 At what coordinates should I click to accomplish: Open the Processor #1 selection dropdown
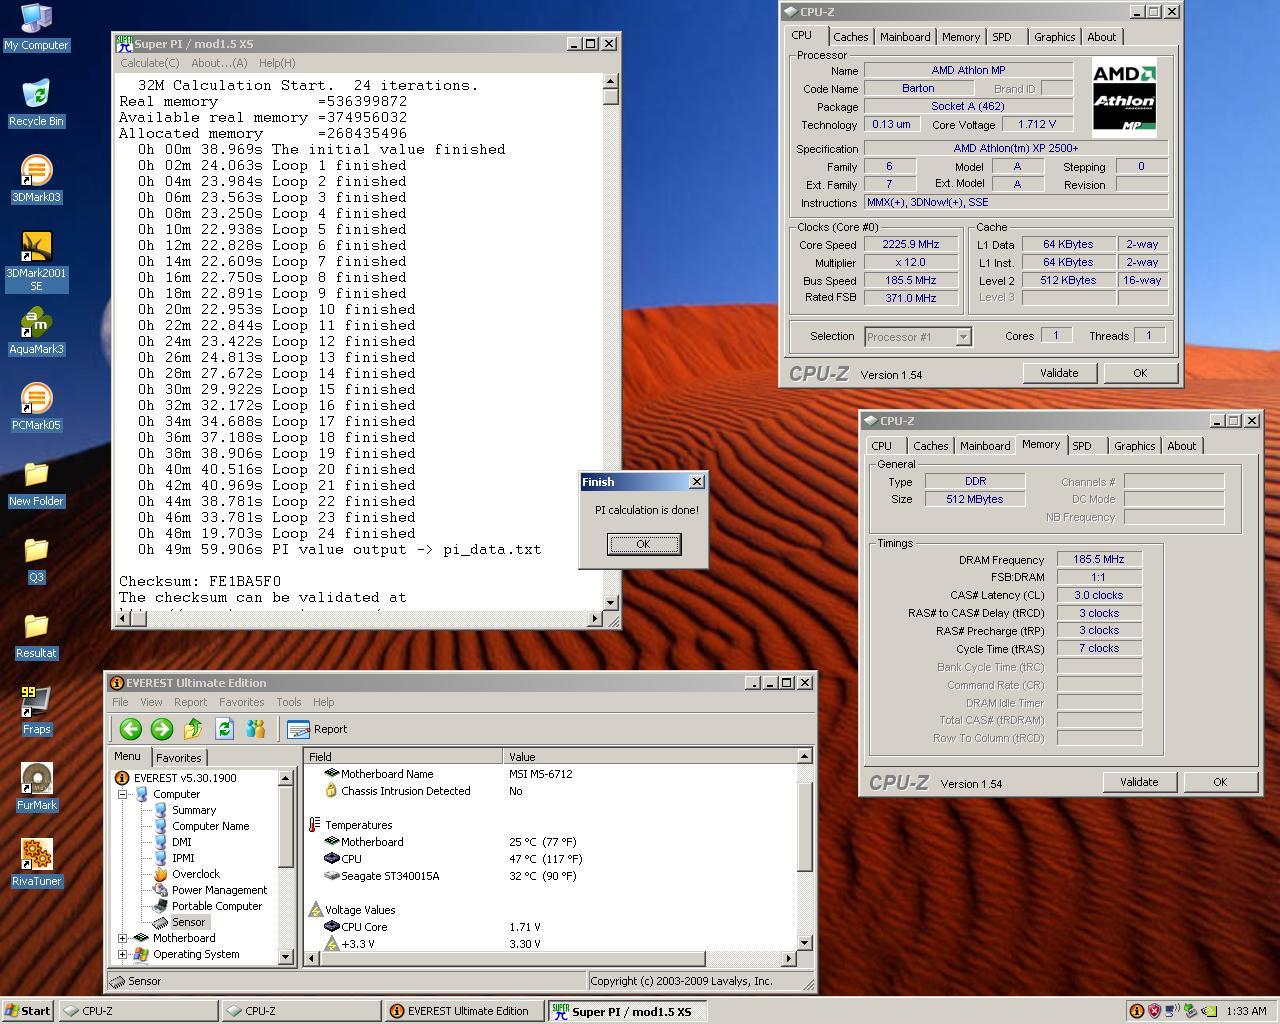click(962, 337)
